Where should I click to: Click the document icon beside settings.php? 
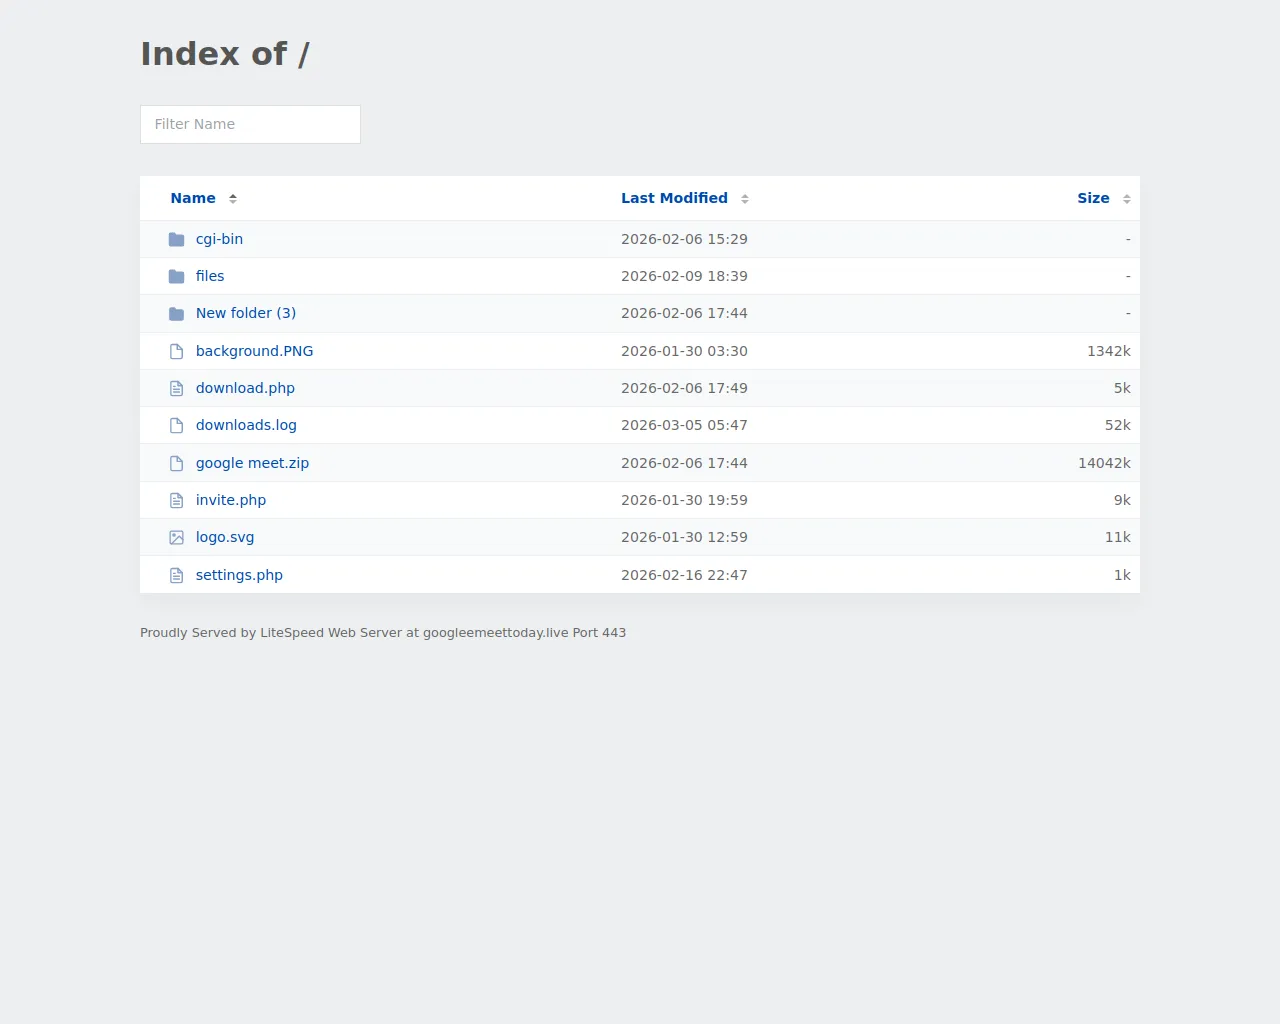(177, 575)
